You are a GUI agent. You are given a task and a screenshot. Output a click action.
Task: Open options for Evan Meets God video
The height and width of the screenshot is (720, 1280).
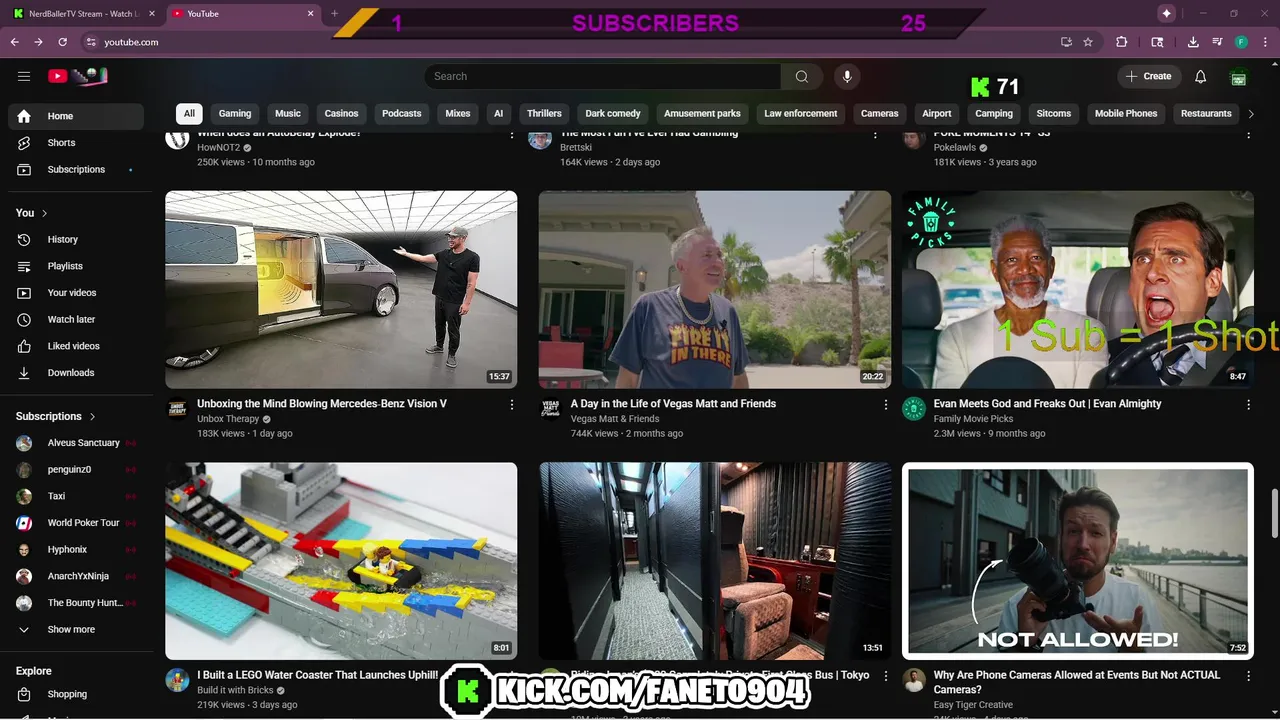pos(1248,405)
